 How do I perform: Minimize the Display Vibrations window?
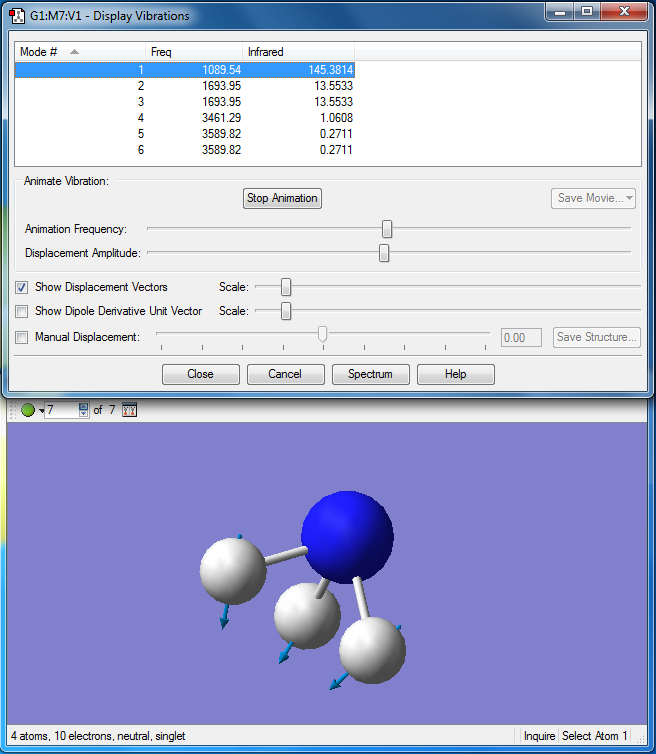coord(560,12)
